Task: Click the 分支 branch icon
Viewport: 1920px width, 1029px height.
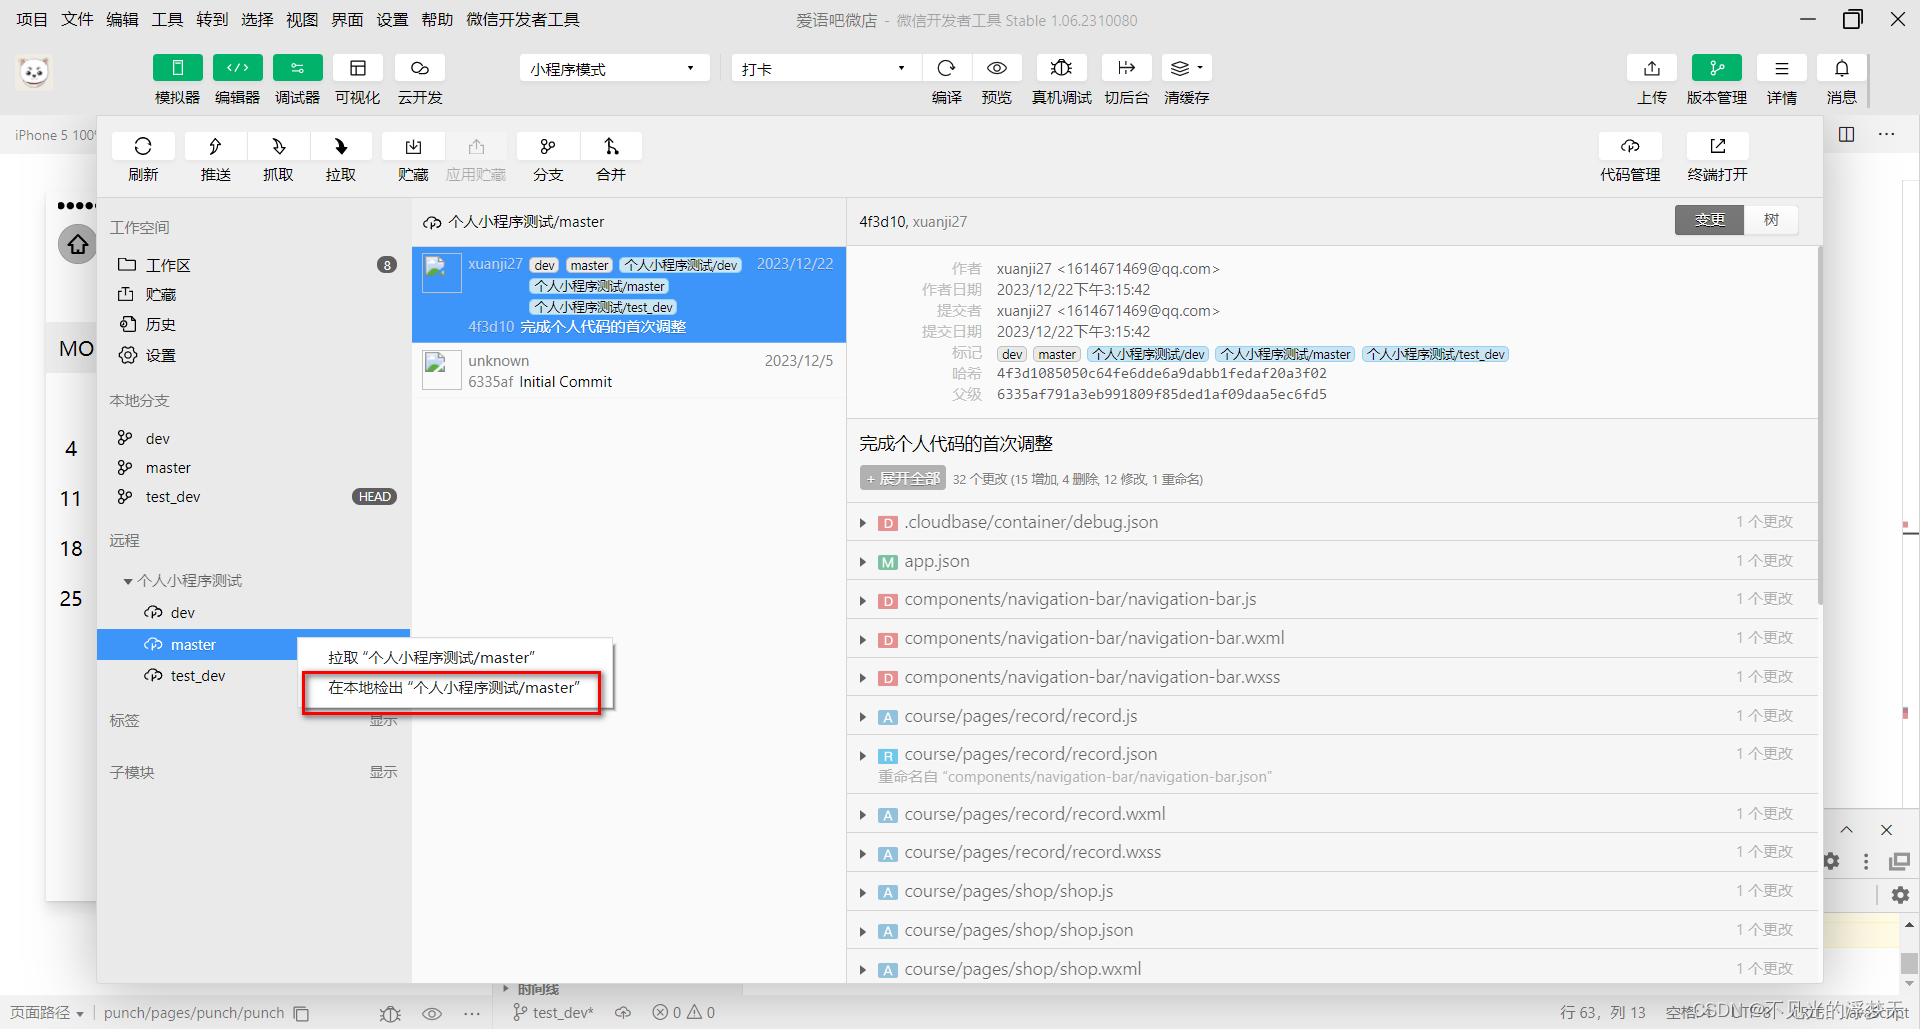Action: [548, 147]
